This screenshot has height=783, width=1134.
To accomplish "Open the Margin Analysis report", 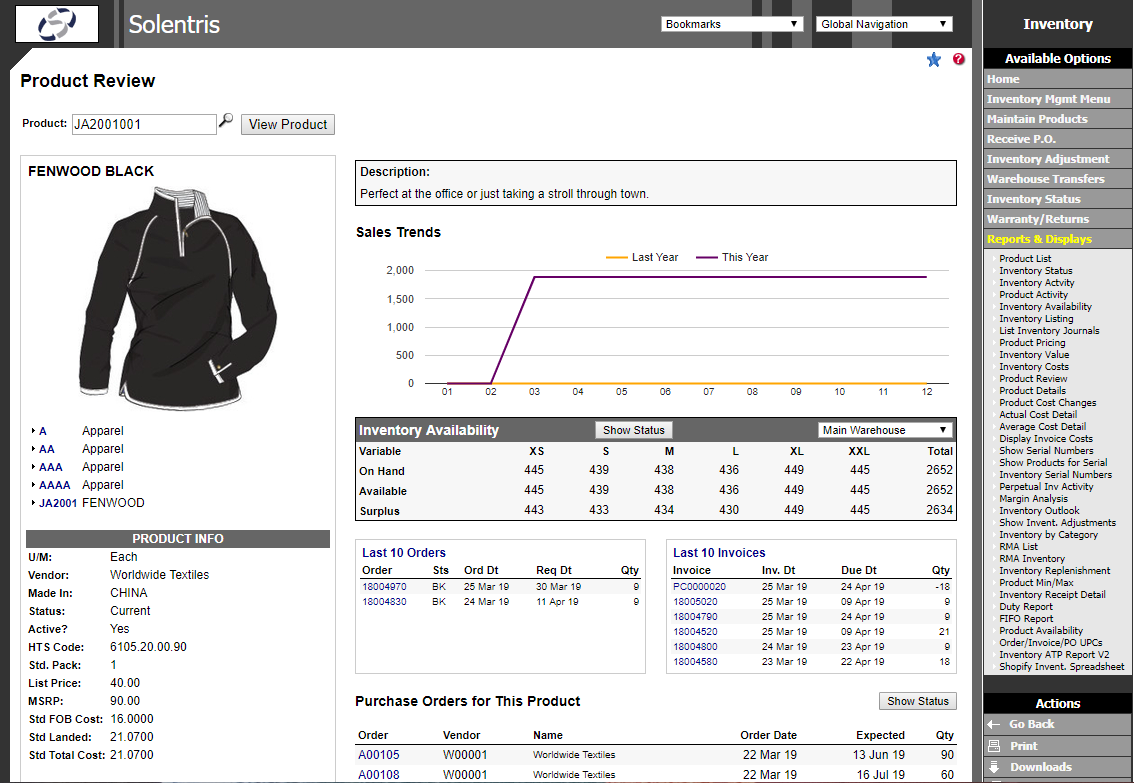I will (x=1033, y=499).
